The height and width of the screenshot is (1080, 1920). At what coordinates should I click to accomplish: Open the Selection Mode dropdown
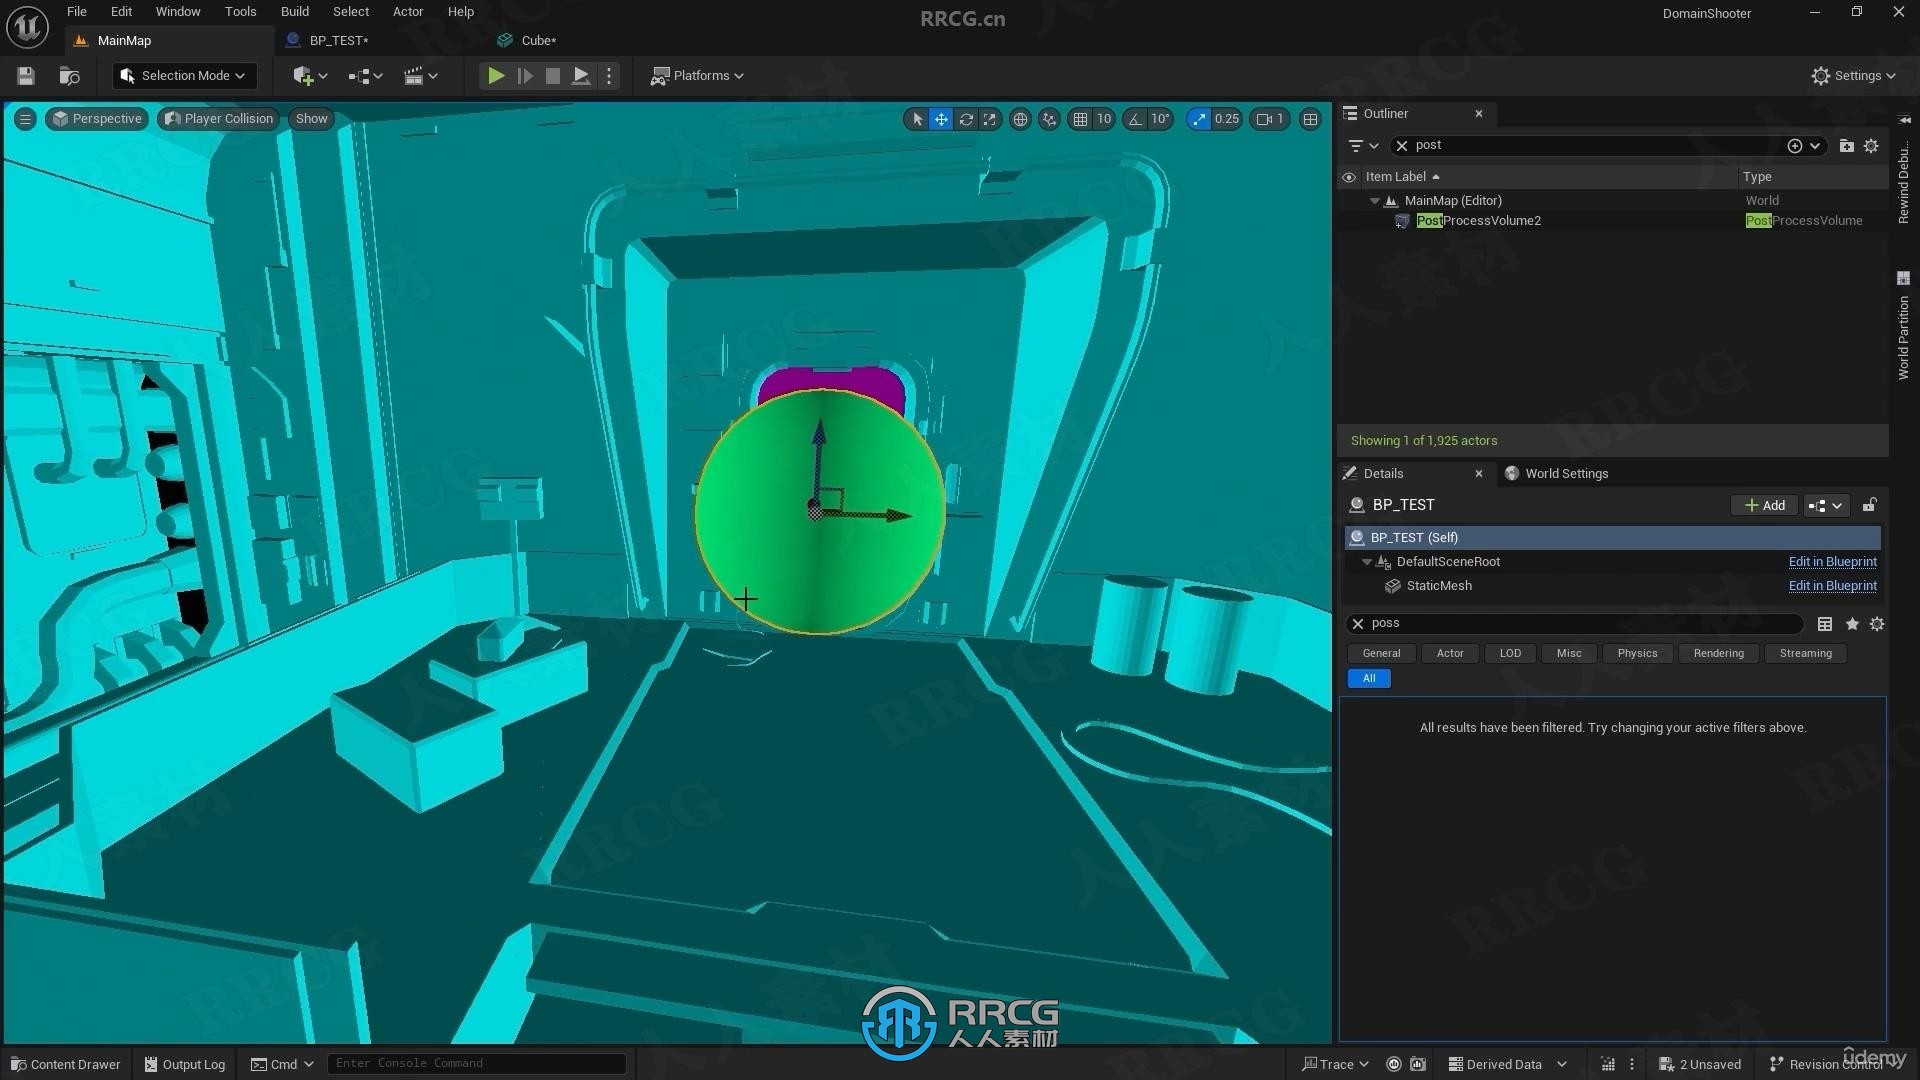click(184, 76)
